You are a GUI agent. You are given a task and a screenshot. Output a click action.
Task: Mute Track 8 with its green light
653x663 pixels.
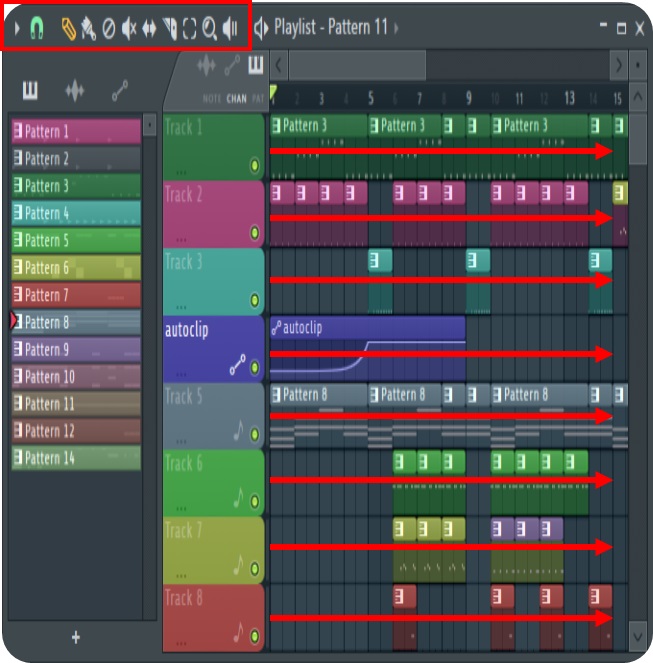pyautogui.click(x=255, y=636)
